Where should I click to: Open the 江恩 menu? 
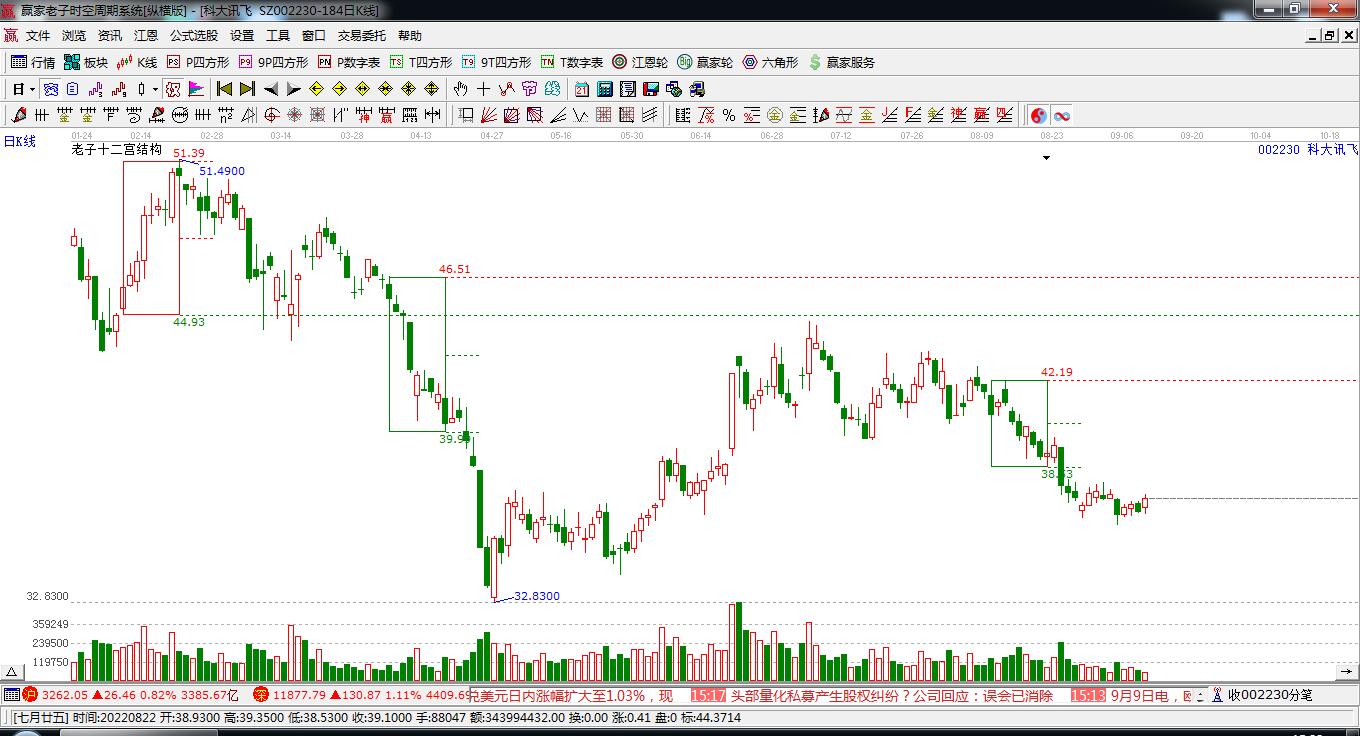(146, 35)
